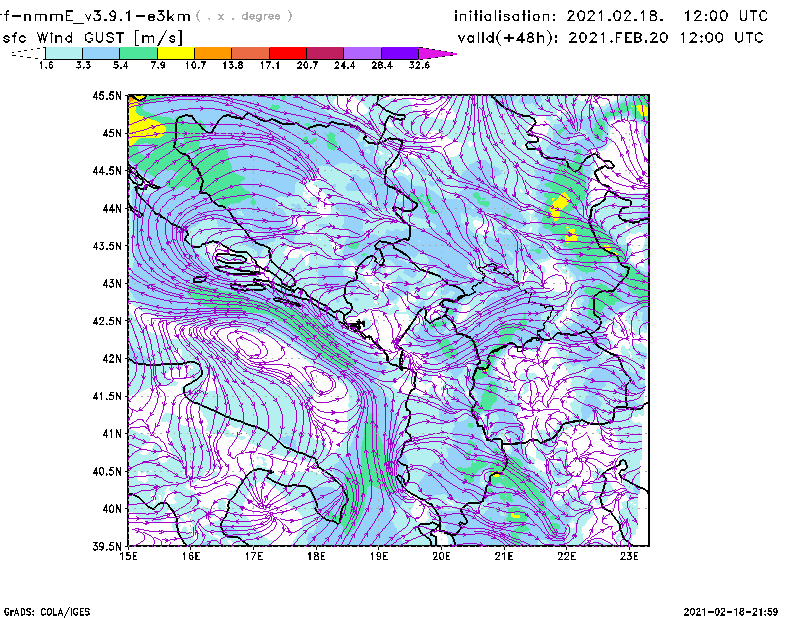
Task: Click the orange 10.7–13.8 legend swatch
Action: (x=213, y=53)
